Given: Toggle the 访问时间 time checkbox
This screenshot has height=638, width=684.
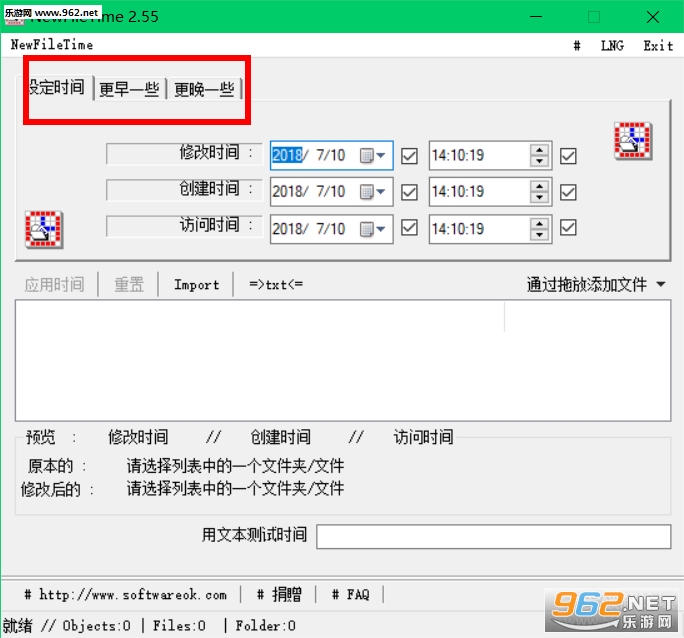Looking at the screenshot, I should click(x=568, y=228).
